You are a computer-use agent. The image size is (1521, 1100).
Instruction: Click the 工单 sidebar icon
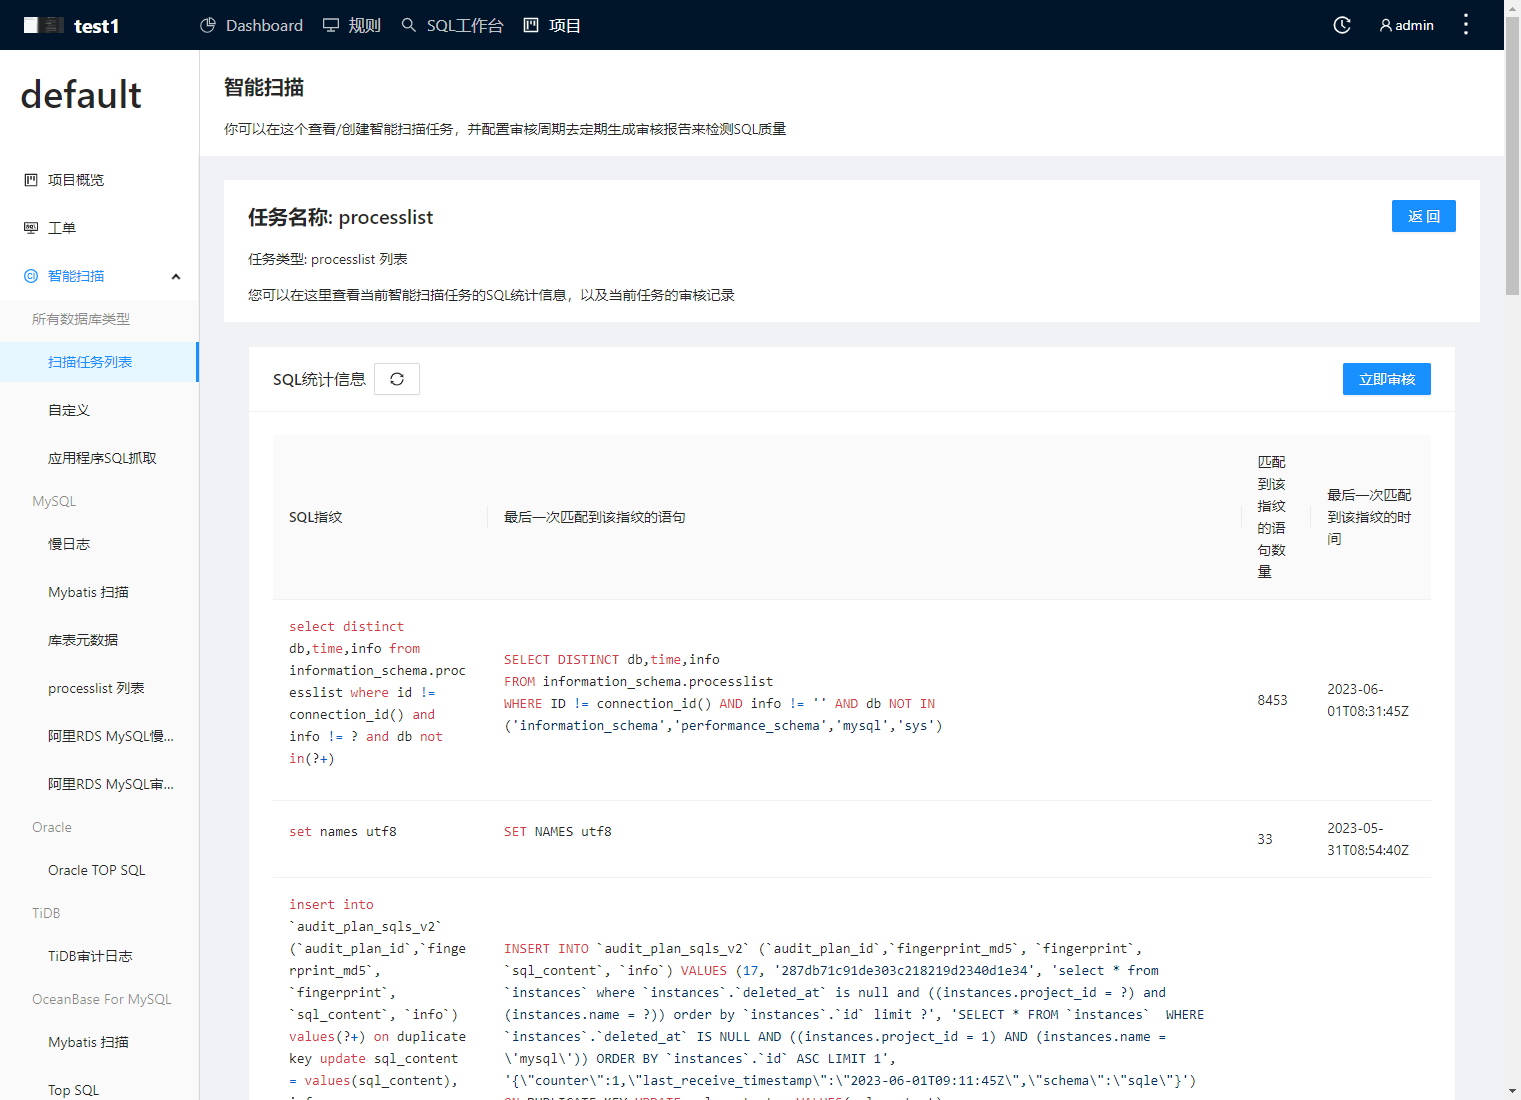(x=31, y=228)
